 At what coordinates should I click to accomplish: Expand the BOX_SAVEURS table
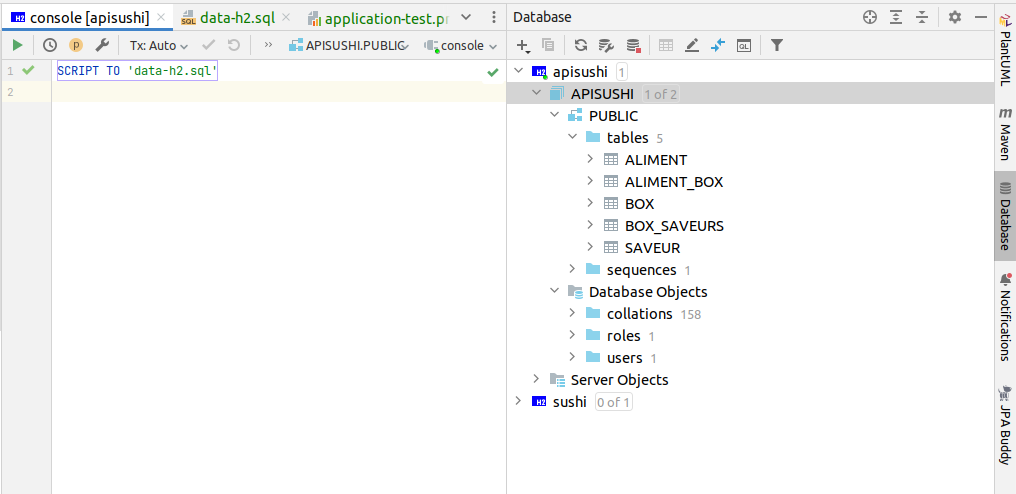[x=590, y=226]
